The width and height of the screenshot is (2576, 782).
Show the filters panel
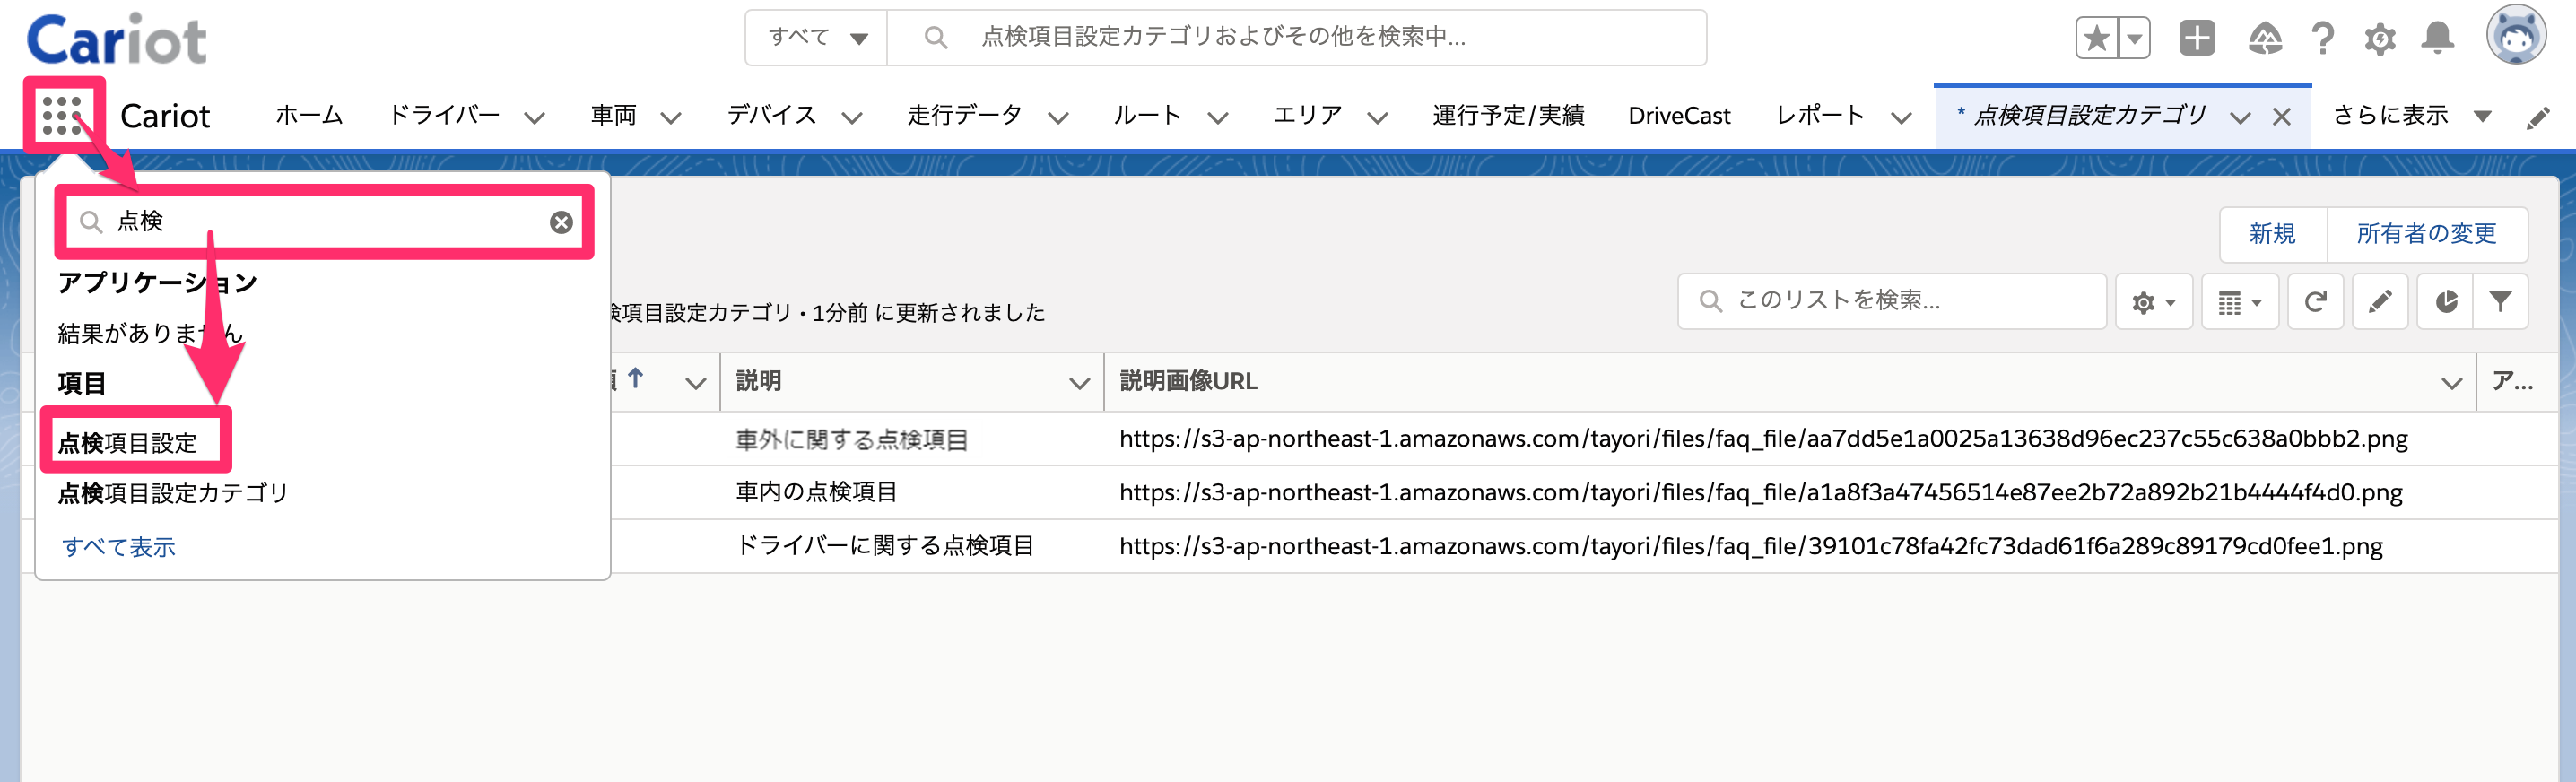[2500, 302]
